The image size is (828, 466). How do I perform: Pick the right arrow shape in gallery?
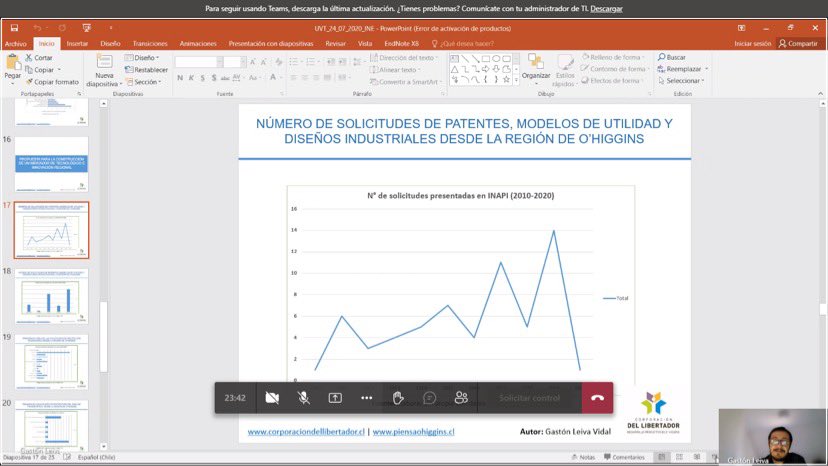[x=485, y=69]
